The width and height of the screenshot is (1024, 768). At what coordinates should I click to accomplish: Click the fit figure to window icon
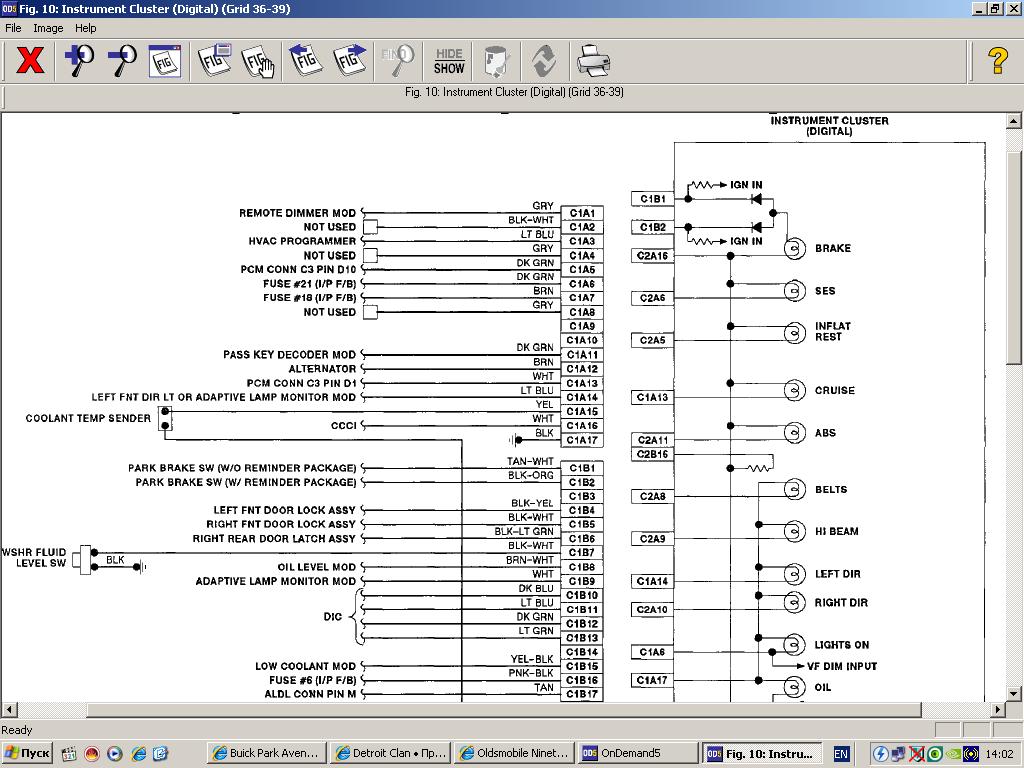[165, 61]
